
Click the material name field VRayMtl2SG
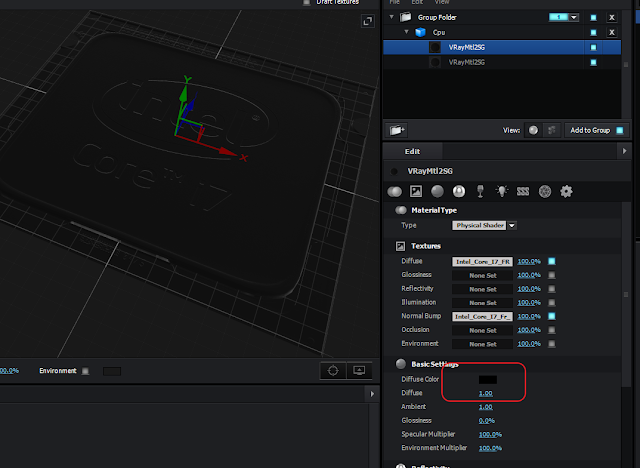point(430,171)
